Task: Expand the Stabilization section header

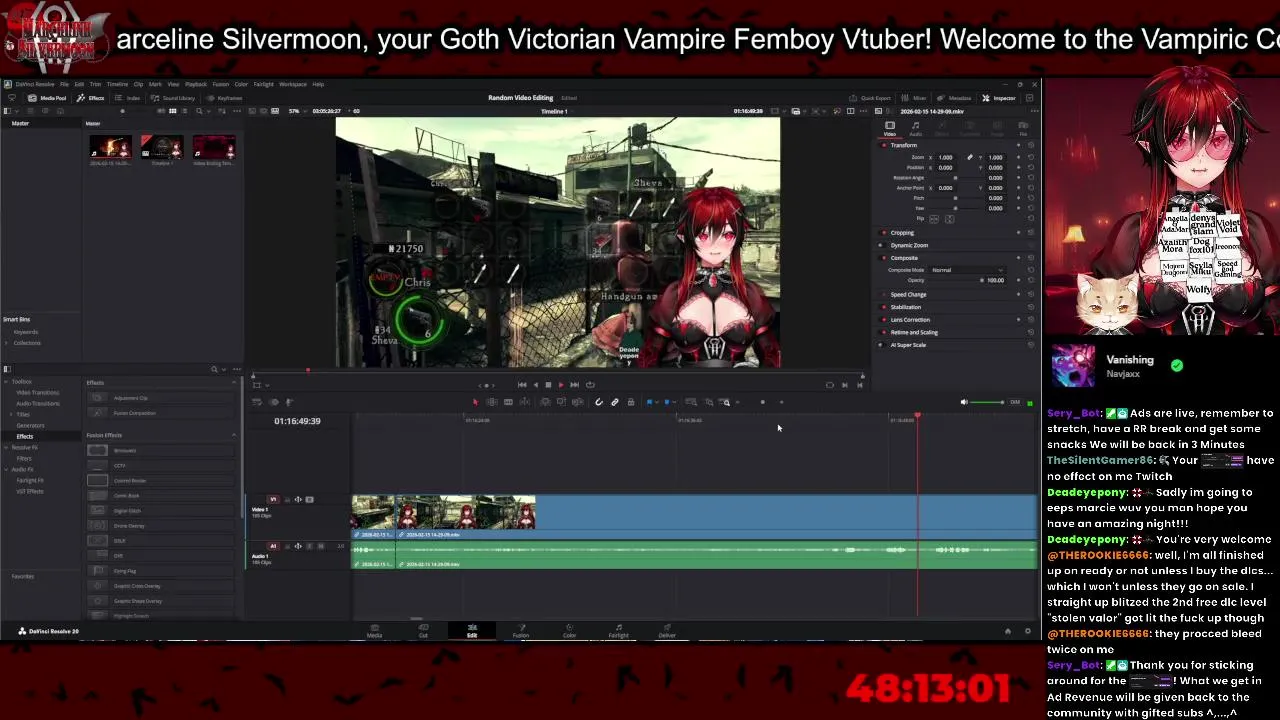Action: click(906, 307)
